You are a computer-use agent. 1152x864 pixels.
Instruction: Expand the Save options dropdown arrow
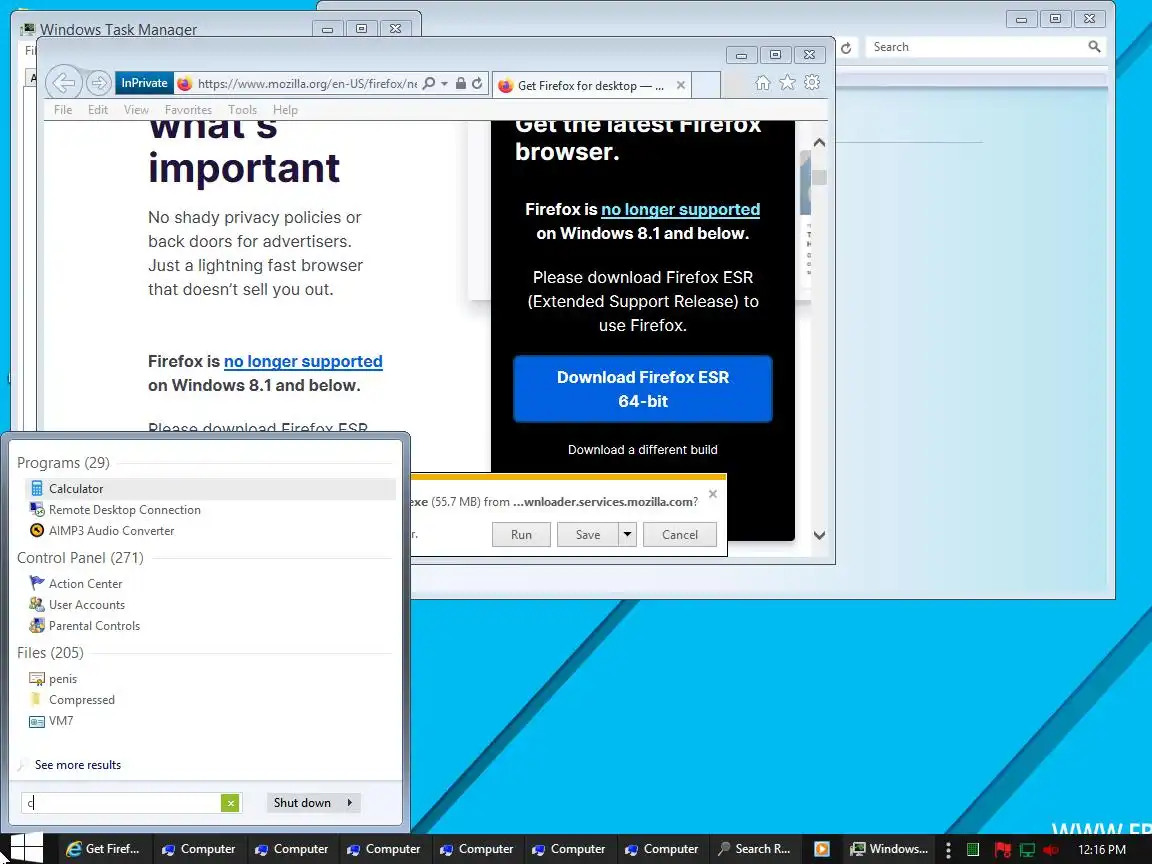click(x=627, y=535)
